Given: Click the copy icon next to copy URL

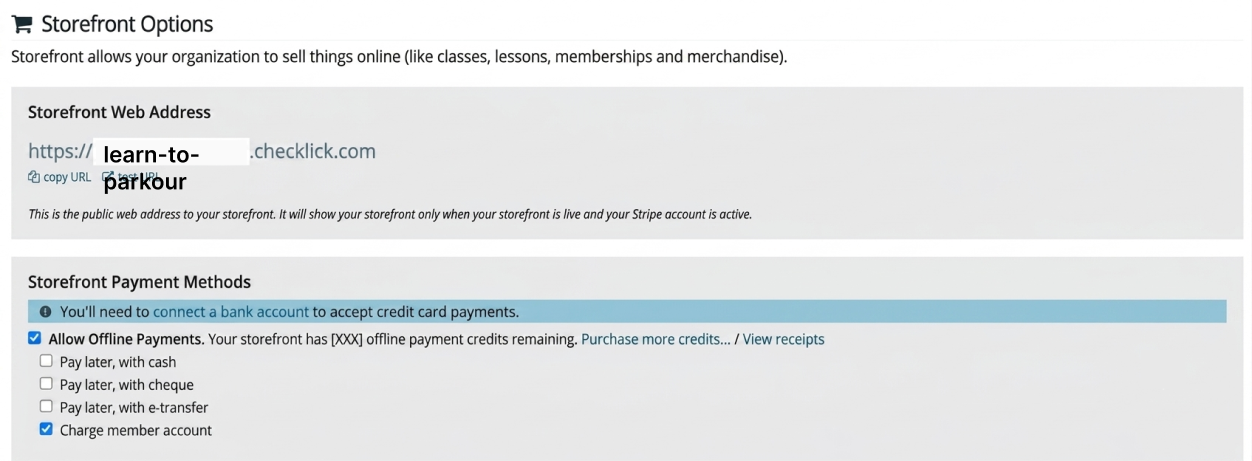Looking at the screenshot, I should (34, 177).
